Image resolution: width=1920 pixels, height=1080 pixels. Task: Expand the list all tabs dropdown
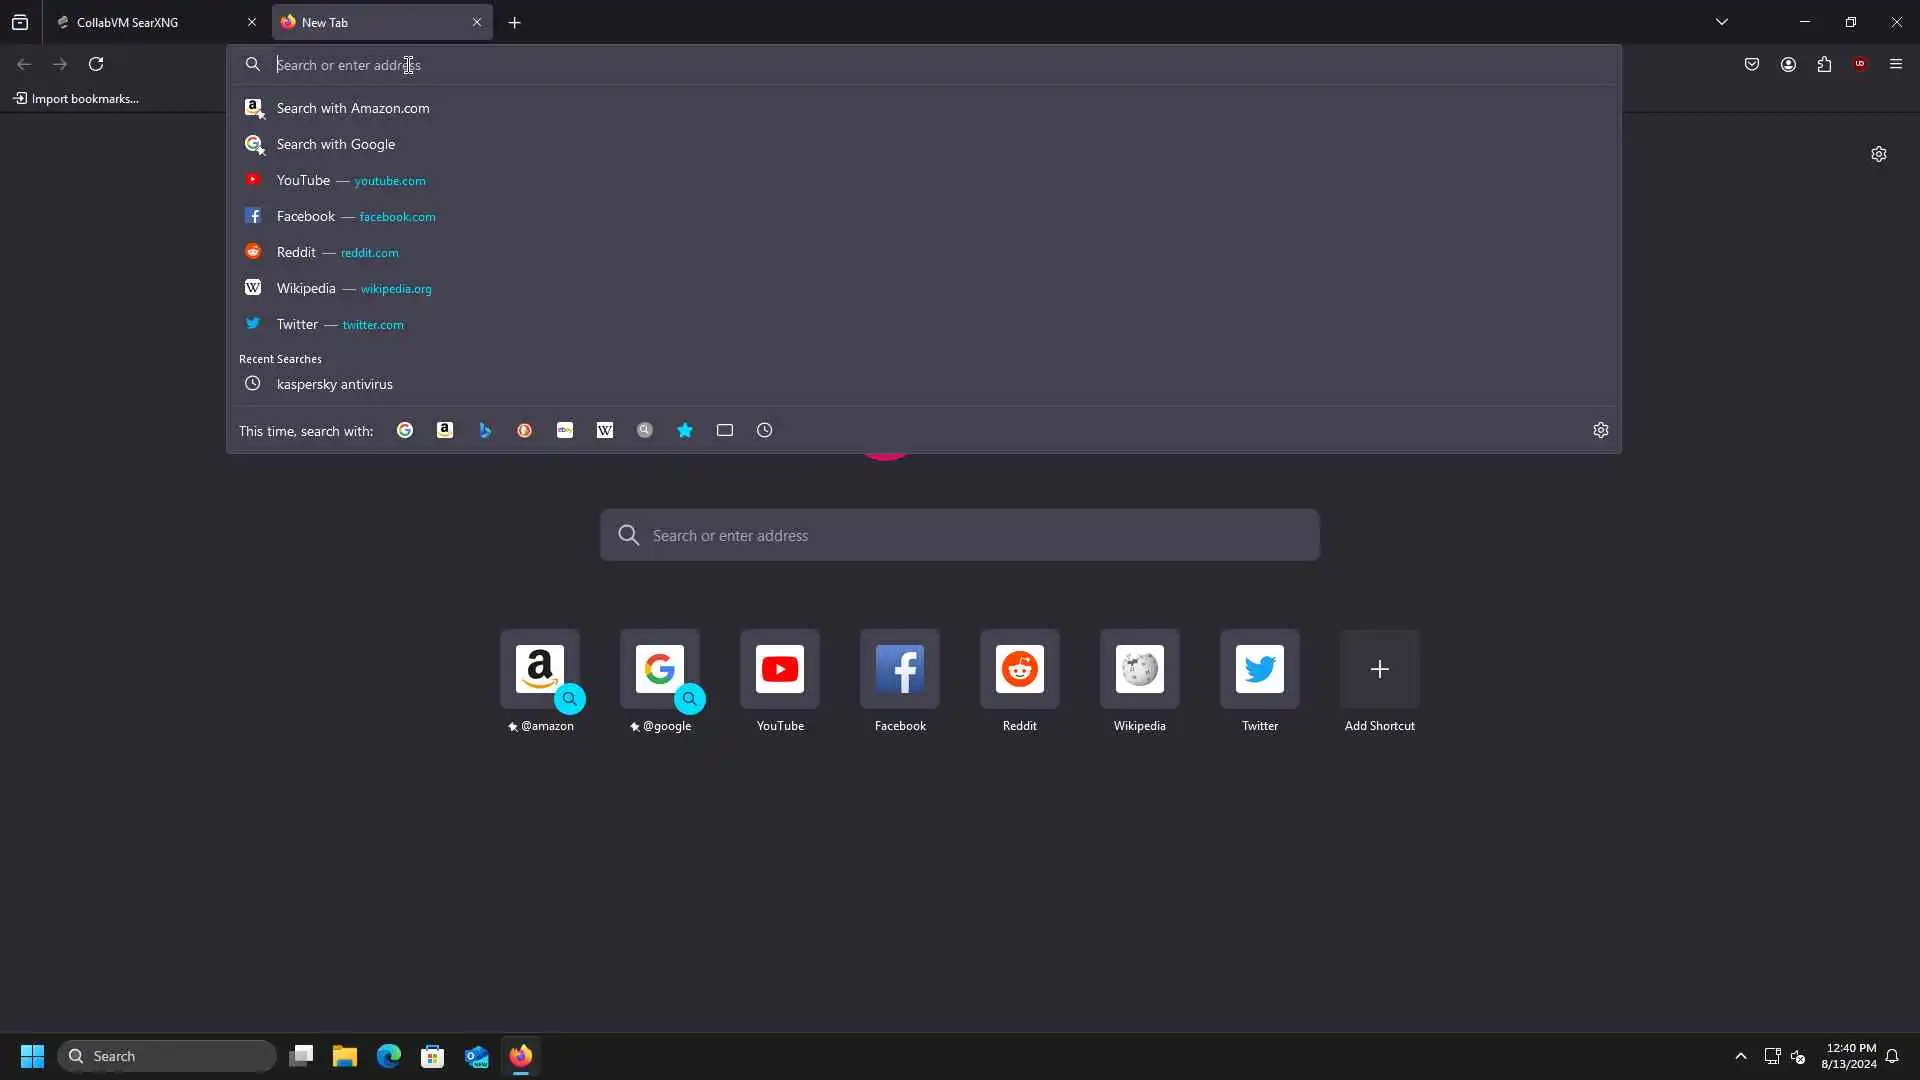(1722, 22)
